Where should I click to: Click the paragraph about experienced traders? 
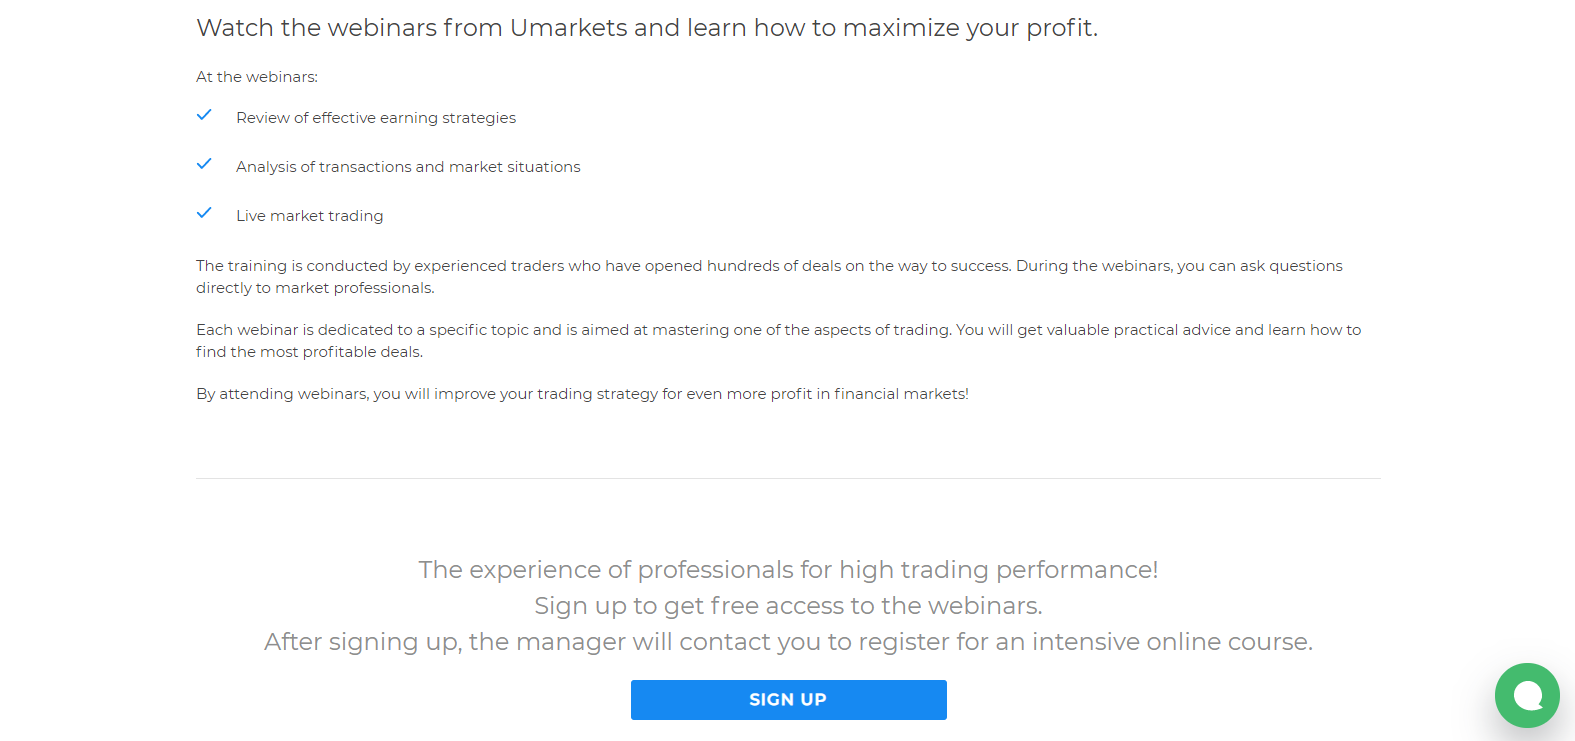(769, 276)
